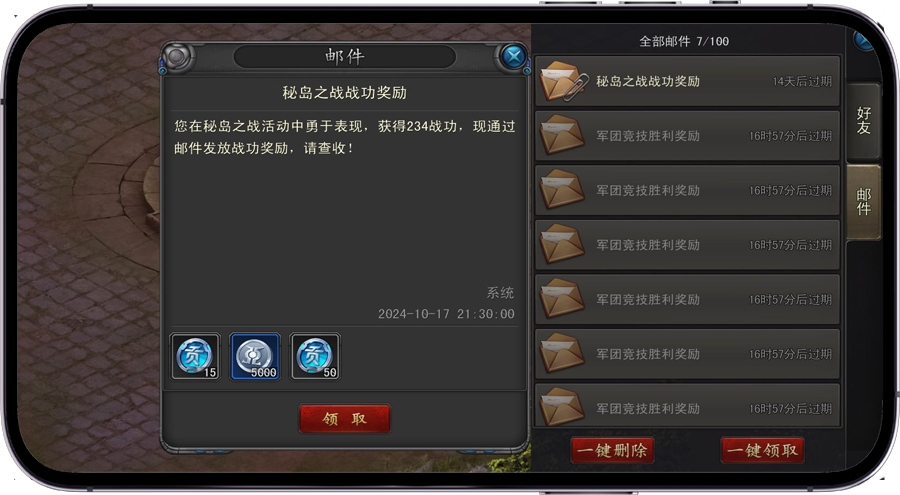Select the fourth 军团竞技胜利奖励 mail entry

coord(687,299)
